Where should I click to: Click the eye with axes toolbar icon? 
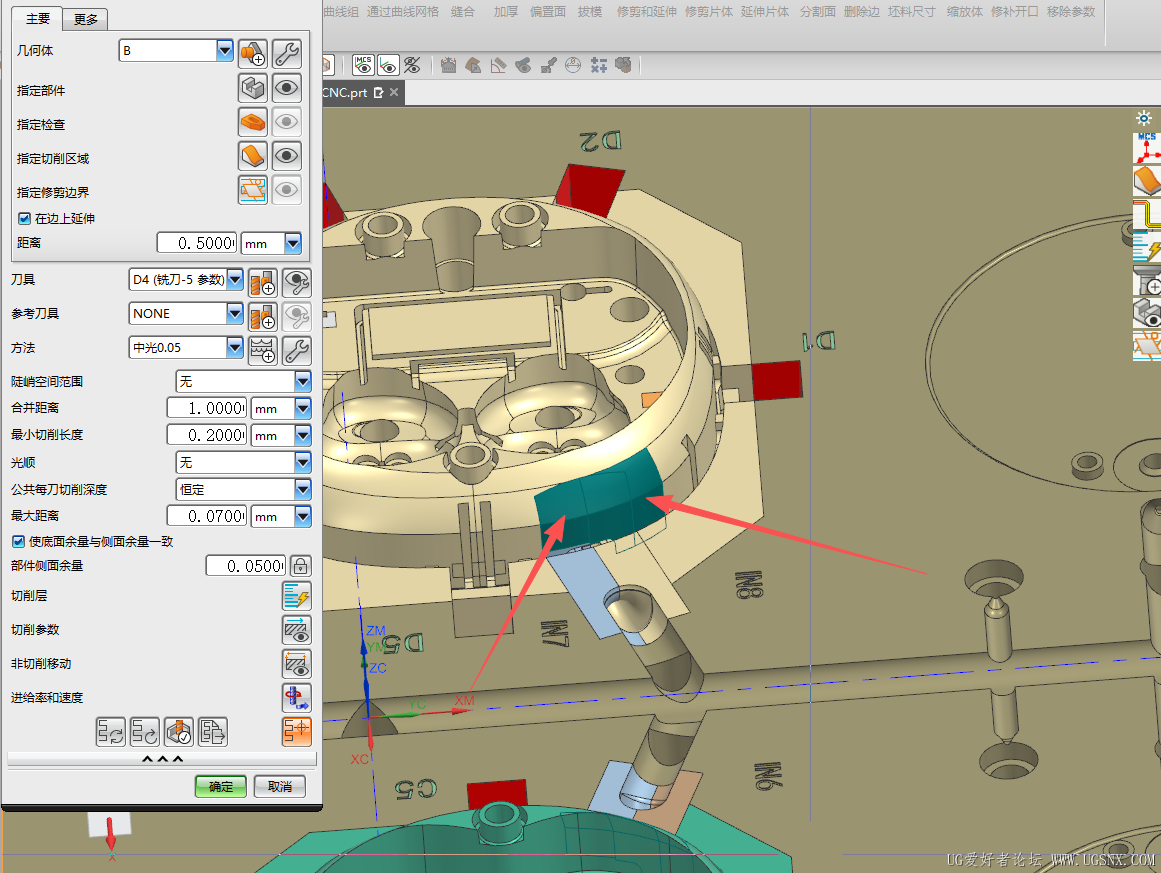[x=388, y=65]
